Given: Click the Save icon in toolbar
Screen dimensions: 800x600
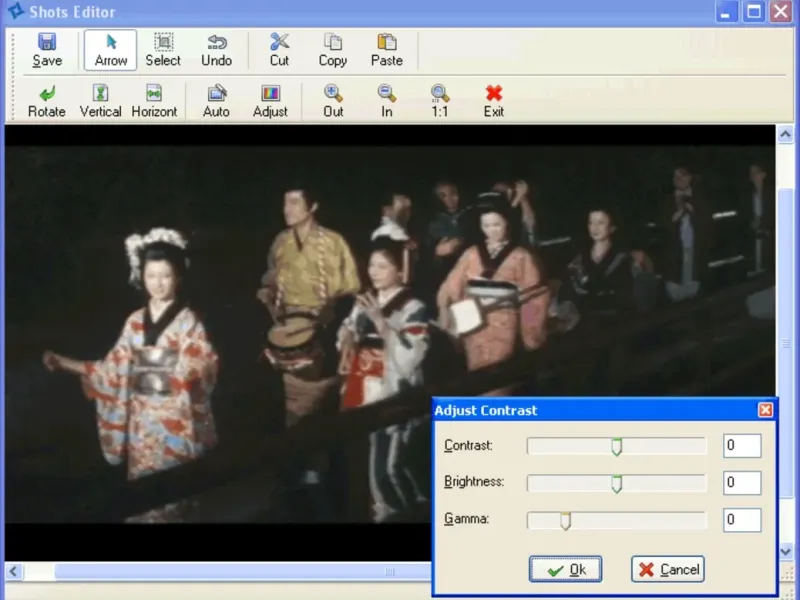Looking at the screenshot, I should pos(47,50).
